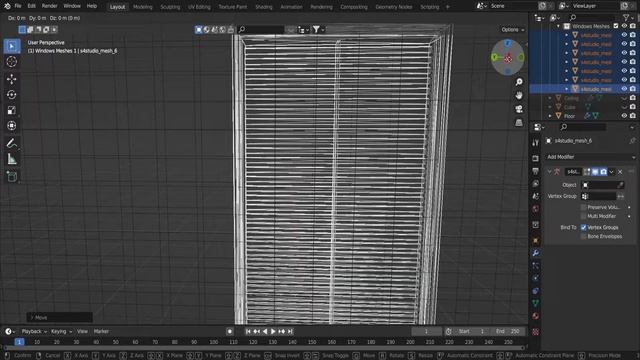
Task: Click the navigation gizmo orientation sphere
Action: (507, 58)
